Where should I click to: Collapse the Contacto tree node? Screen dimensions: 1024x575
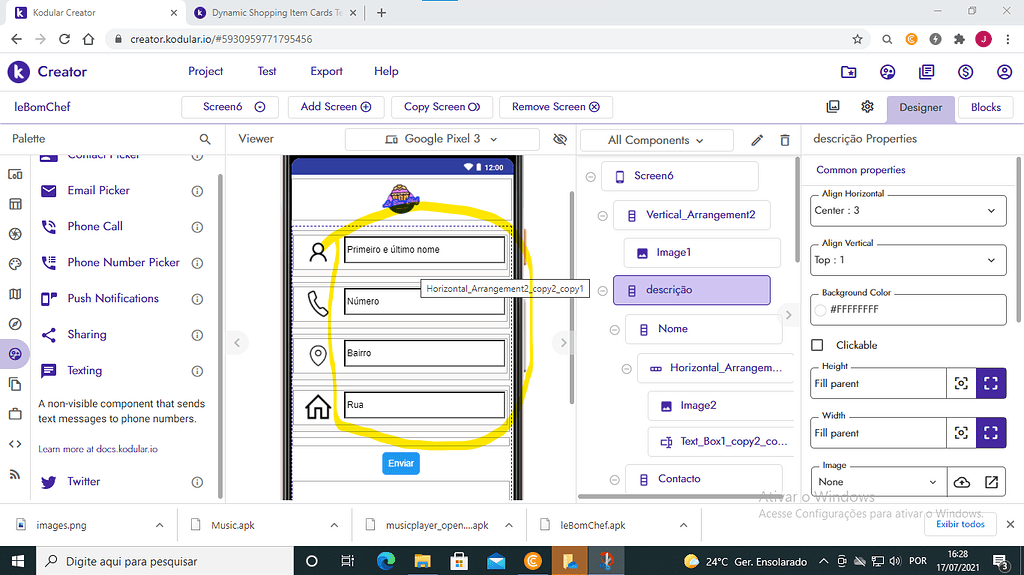[615, 480]
